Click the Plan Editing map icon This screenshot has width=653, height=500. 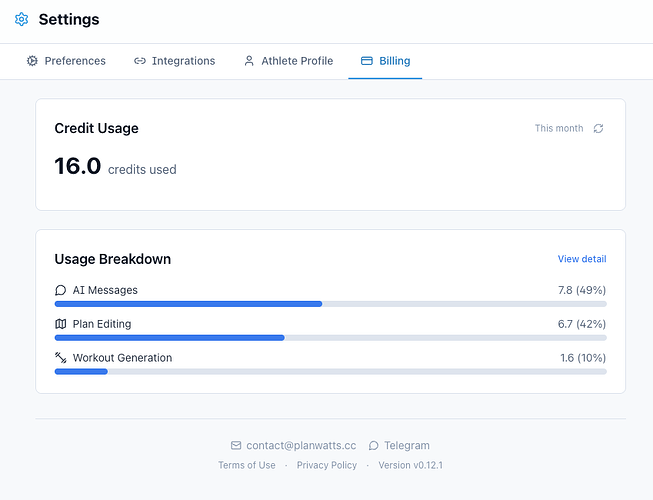point(60,324)
